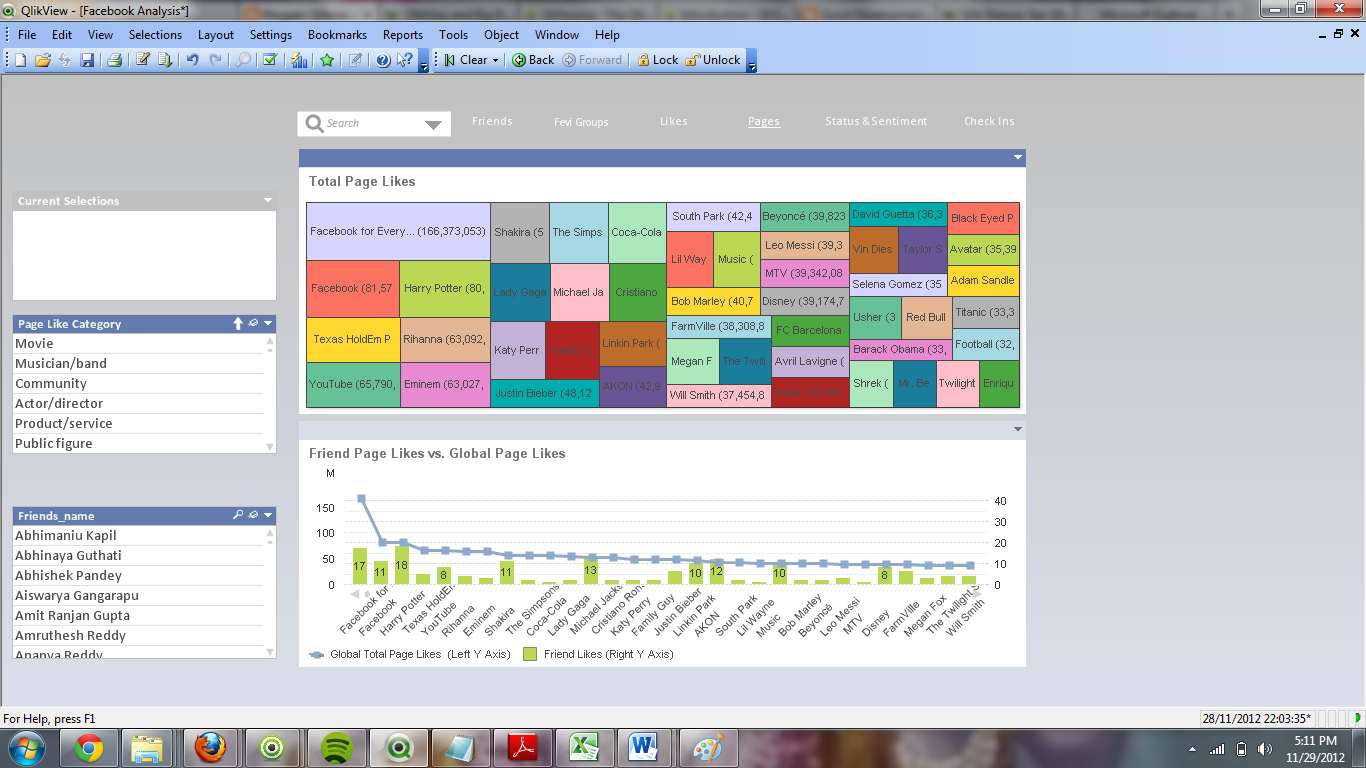This screenshot has height=768, width=1366.
Task: Open the Page Like Category listbox menu arrow
Action: [x=268, y=324]
